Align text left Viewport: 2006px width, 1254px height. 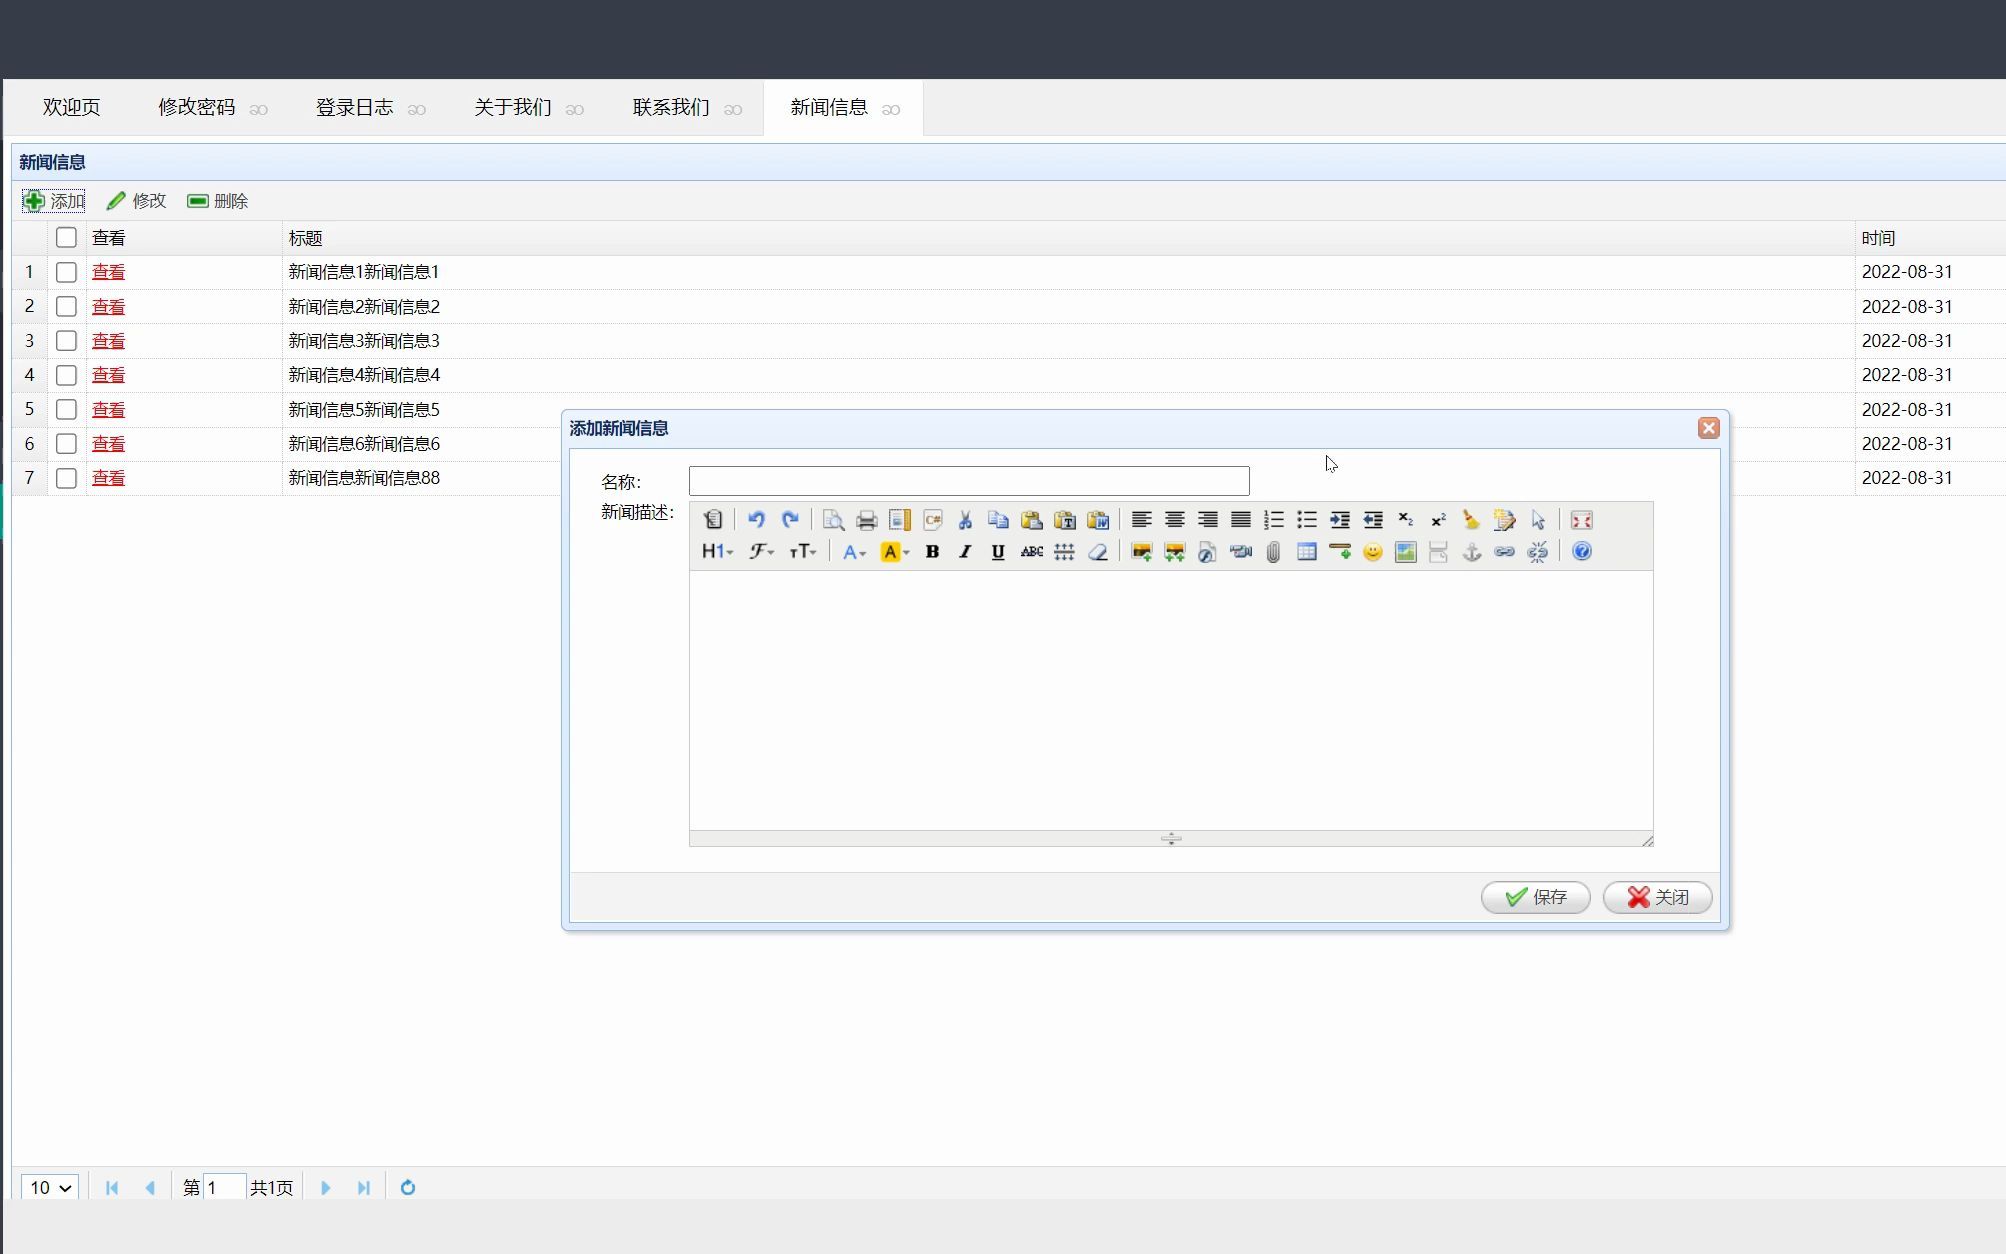pyautogui.click(x=1141, y=520)
